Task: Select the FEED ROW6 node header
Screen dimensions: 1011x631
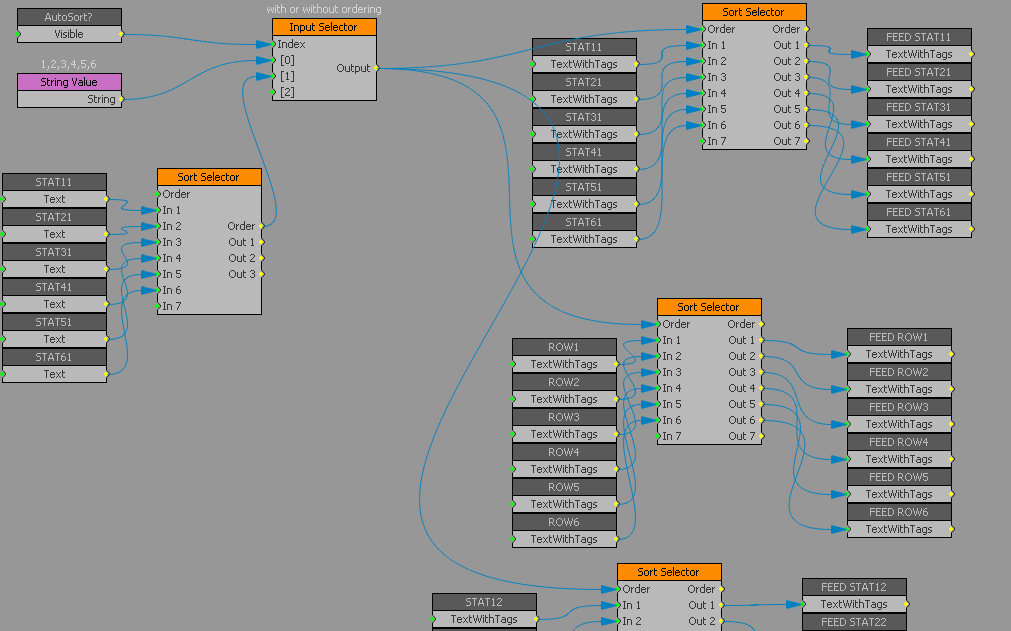Action: [x=899, y=512]
